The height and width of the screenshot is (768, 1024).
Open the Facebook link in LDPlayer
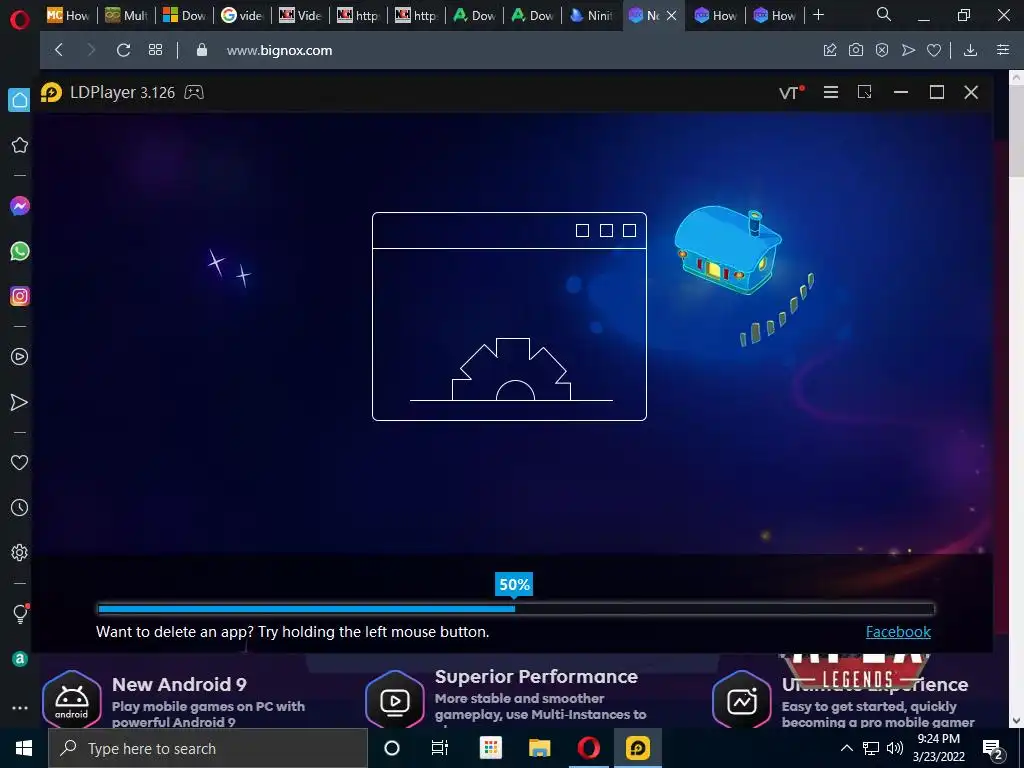coord(898,632)
